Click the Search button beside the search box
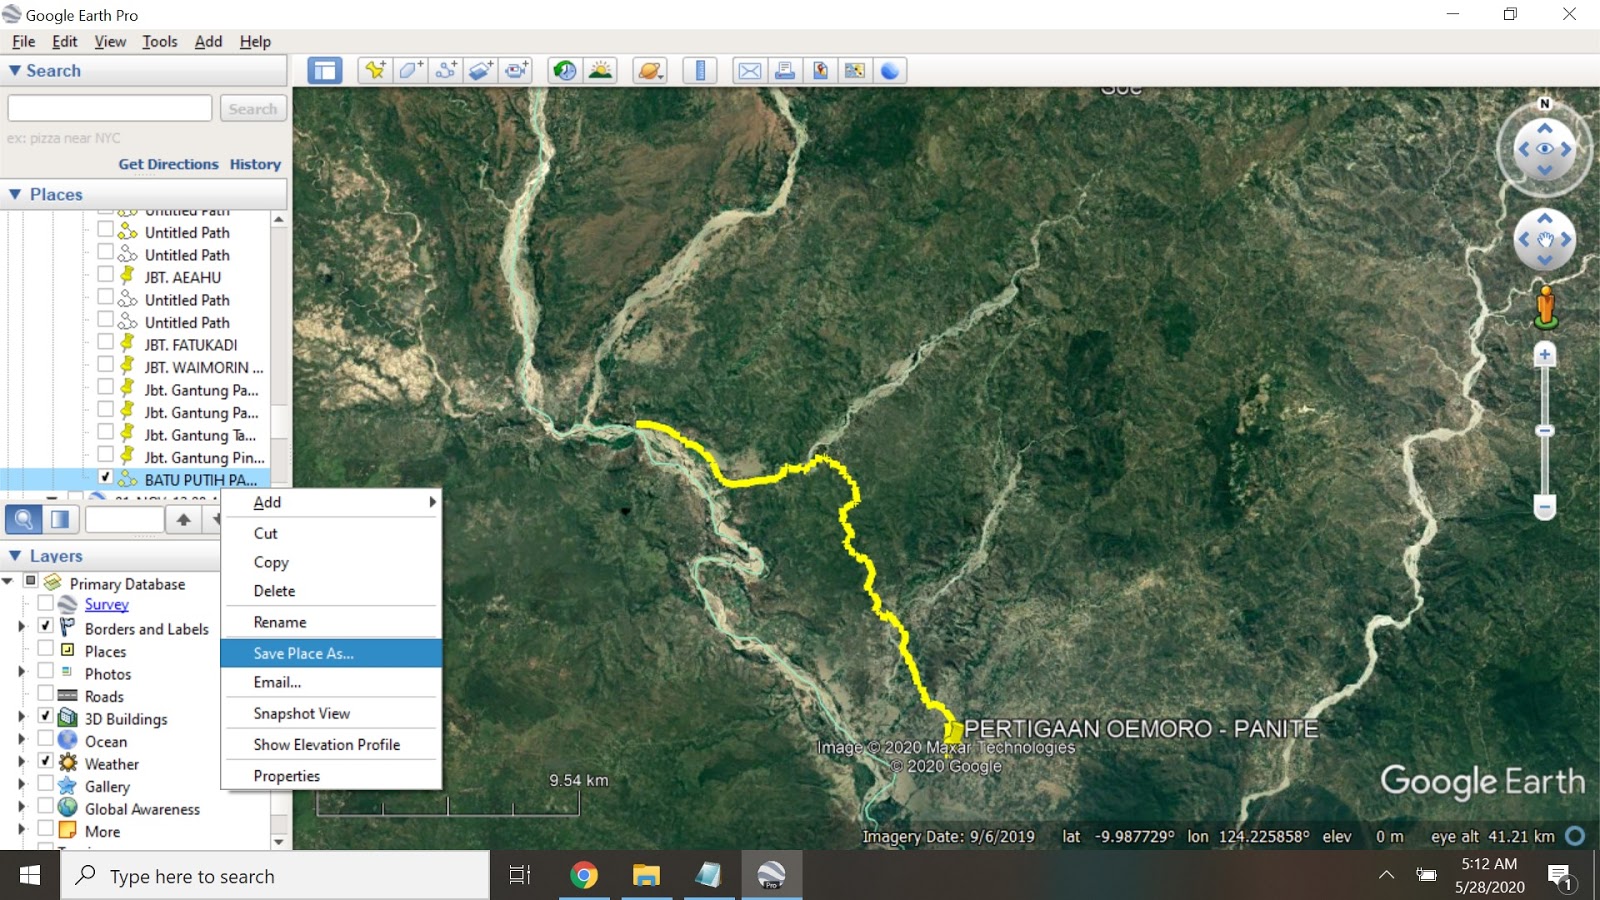The image size is (1600, 900). (253, 108)
